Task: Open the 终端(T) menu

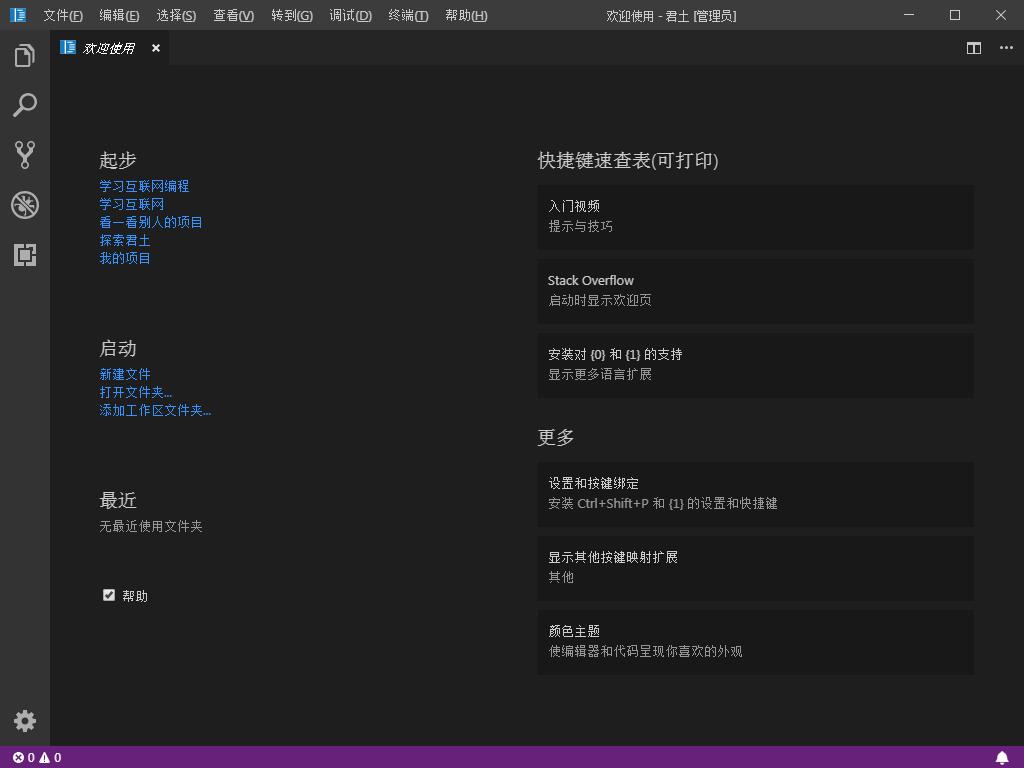Action: tap(407, 15)
